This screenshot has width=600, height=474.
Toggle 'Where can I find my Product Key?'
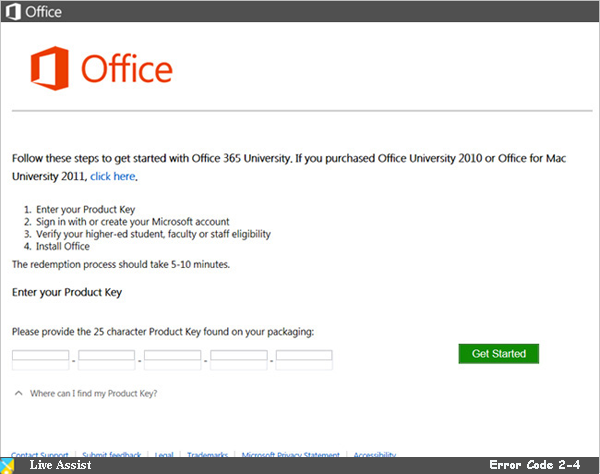[x=94, y=393]
